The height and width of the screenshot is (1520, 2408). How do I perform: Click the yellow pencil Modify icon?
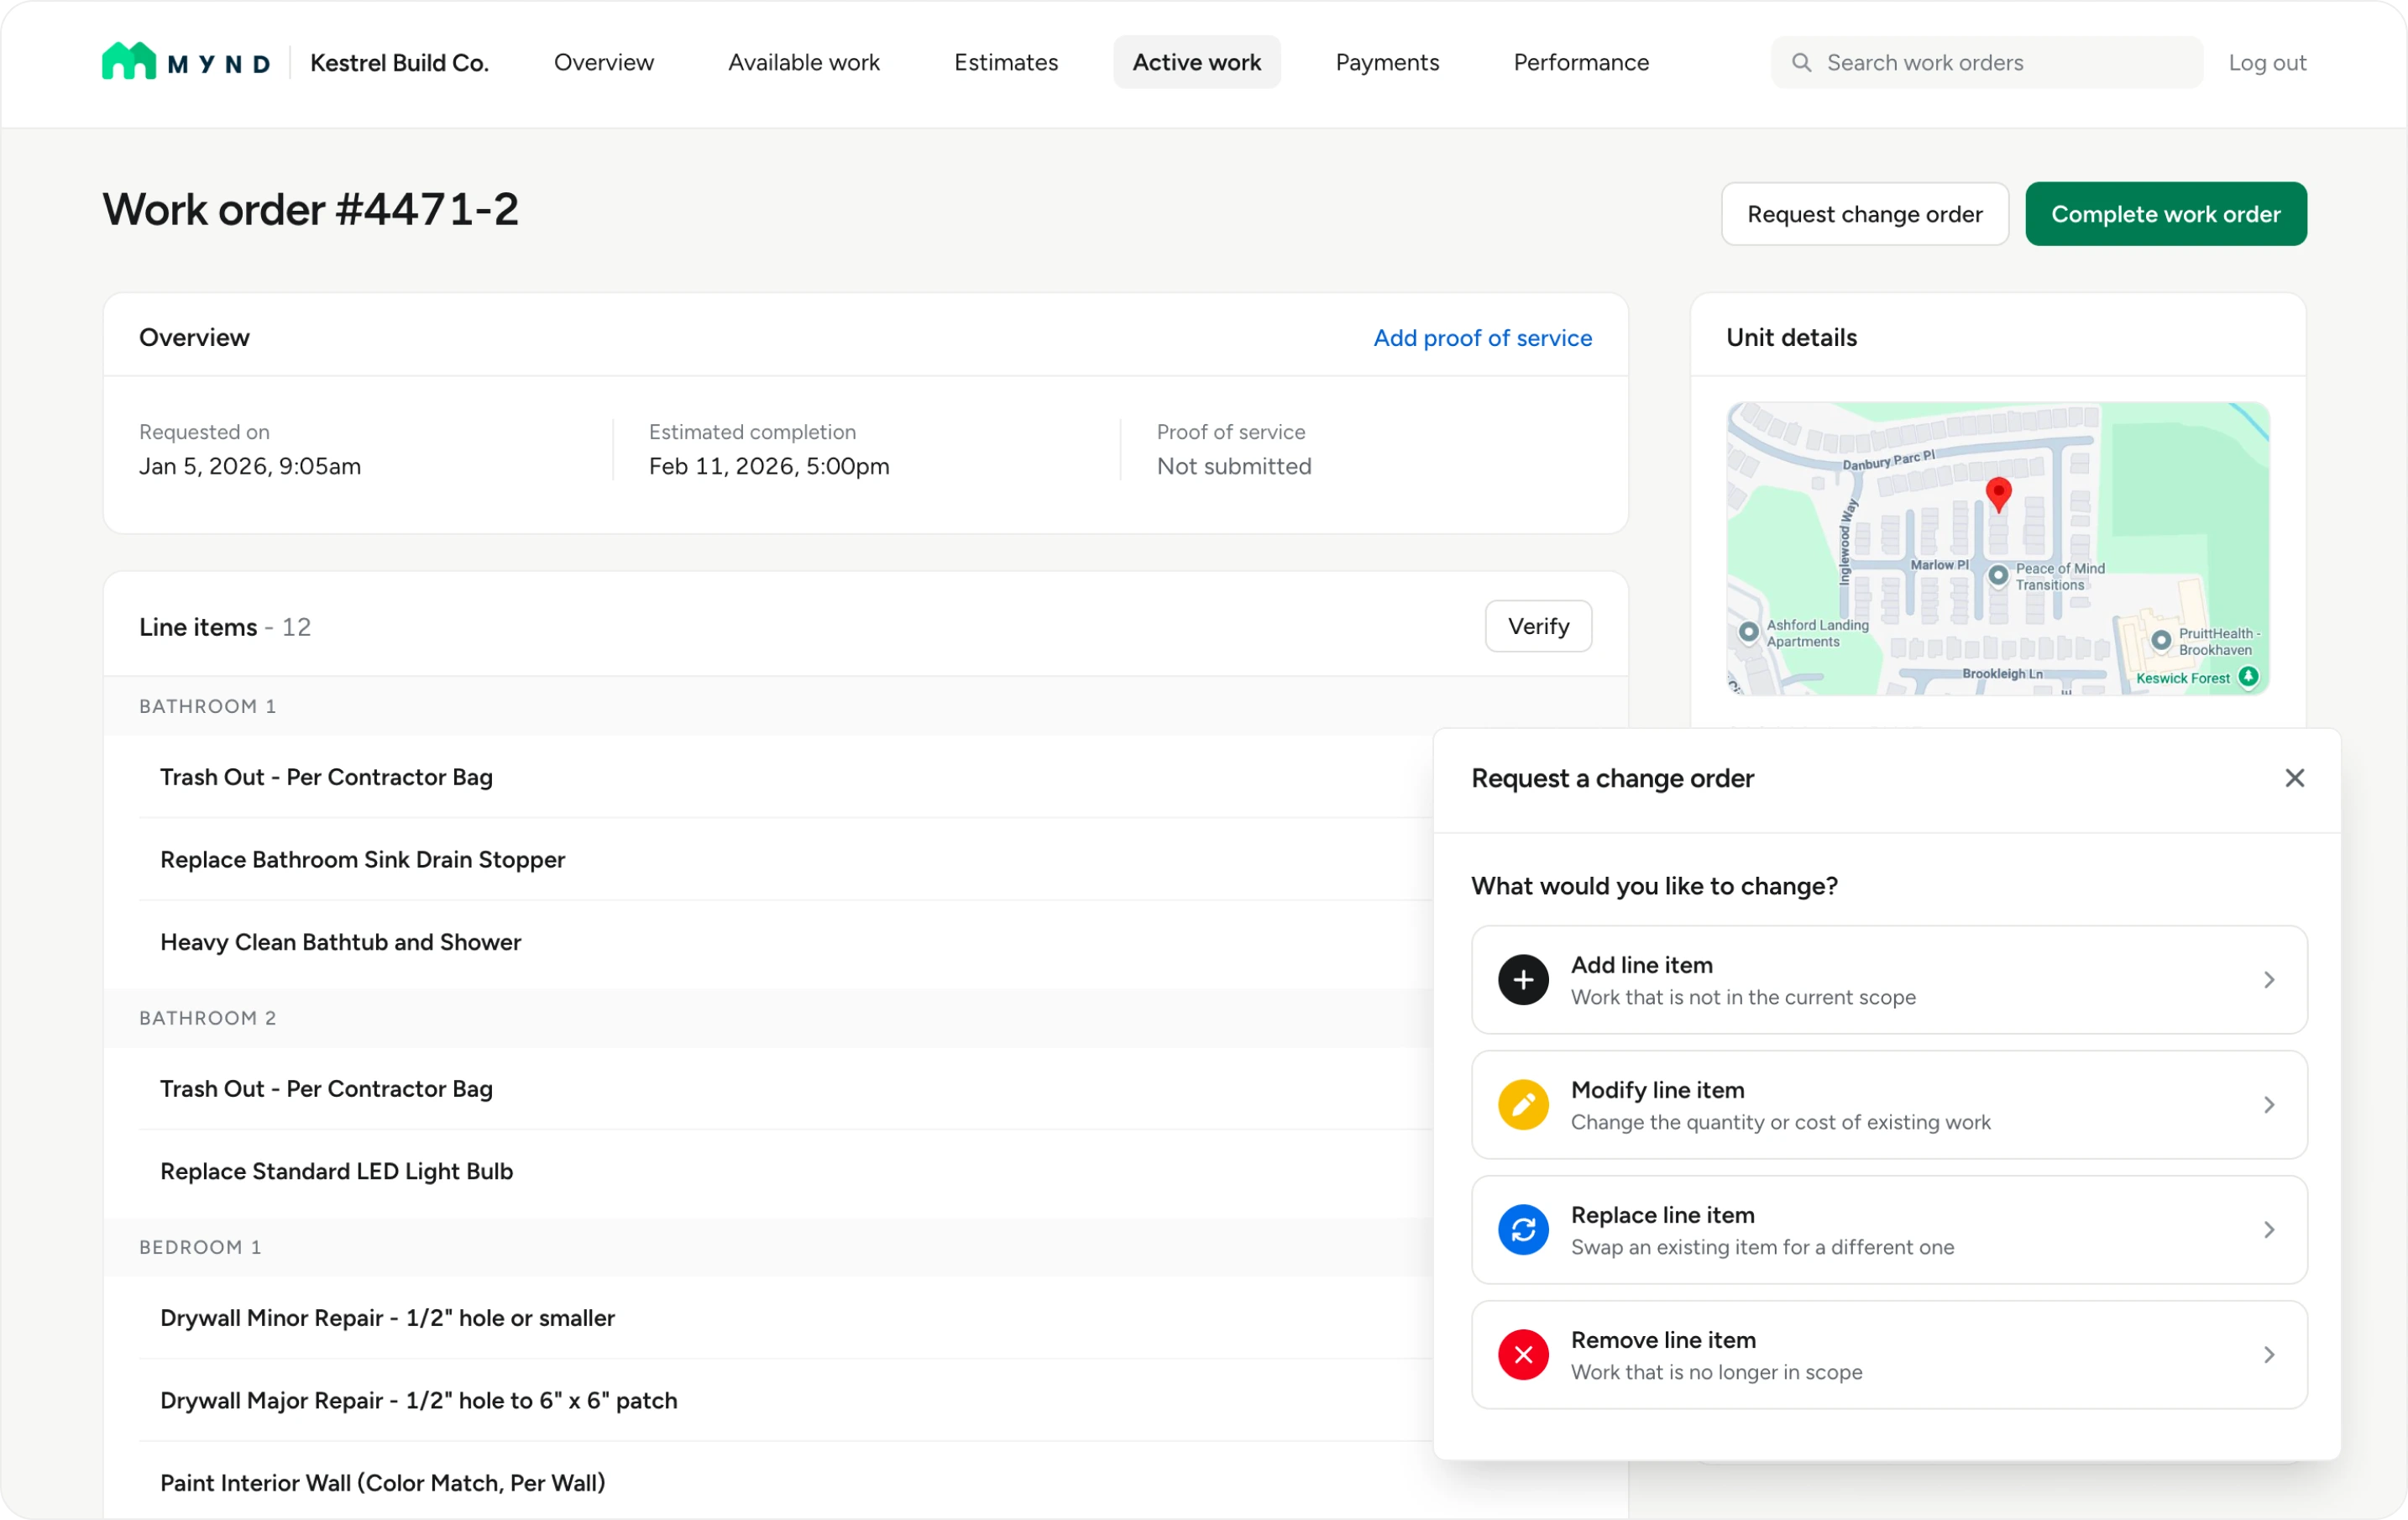pyautogui.click(x=1523, y=1105)
